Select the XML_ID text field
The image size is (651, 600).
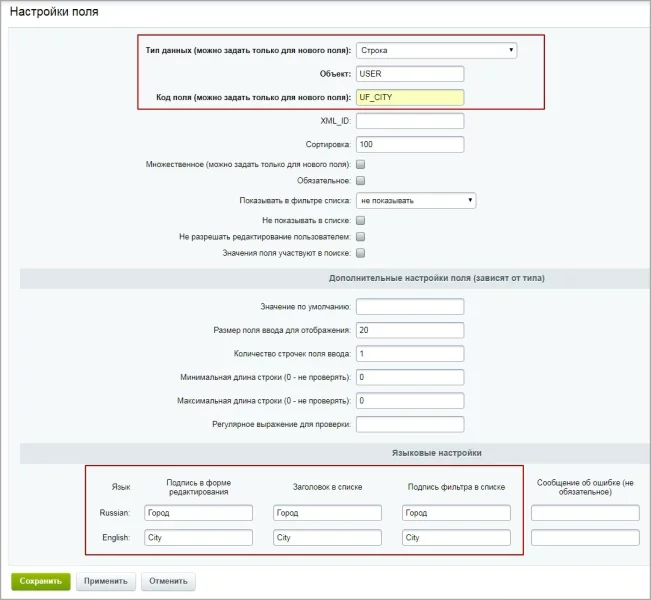point(410,121)
